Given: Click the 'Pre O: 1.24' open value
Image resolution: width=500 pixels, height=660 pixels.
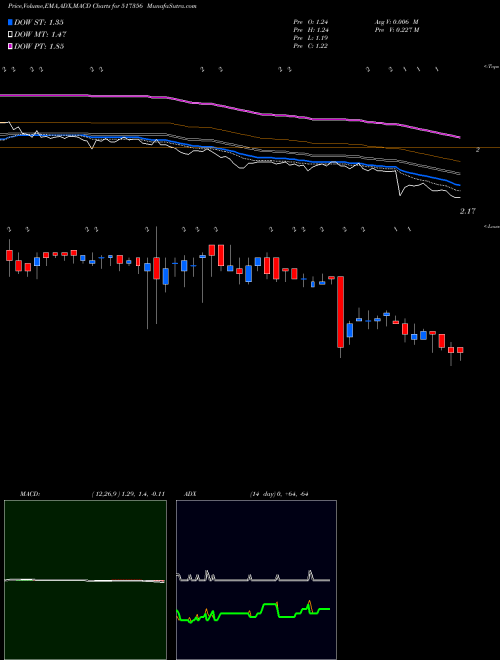Looking at the screenshot, I should click(311, 21).
